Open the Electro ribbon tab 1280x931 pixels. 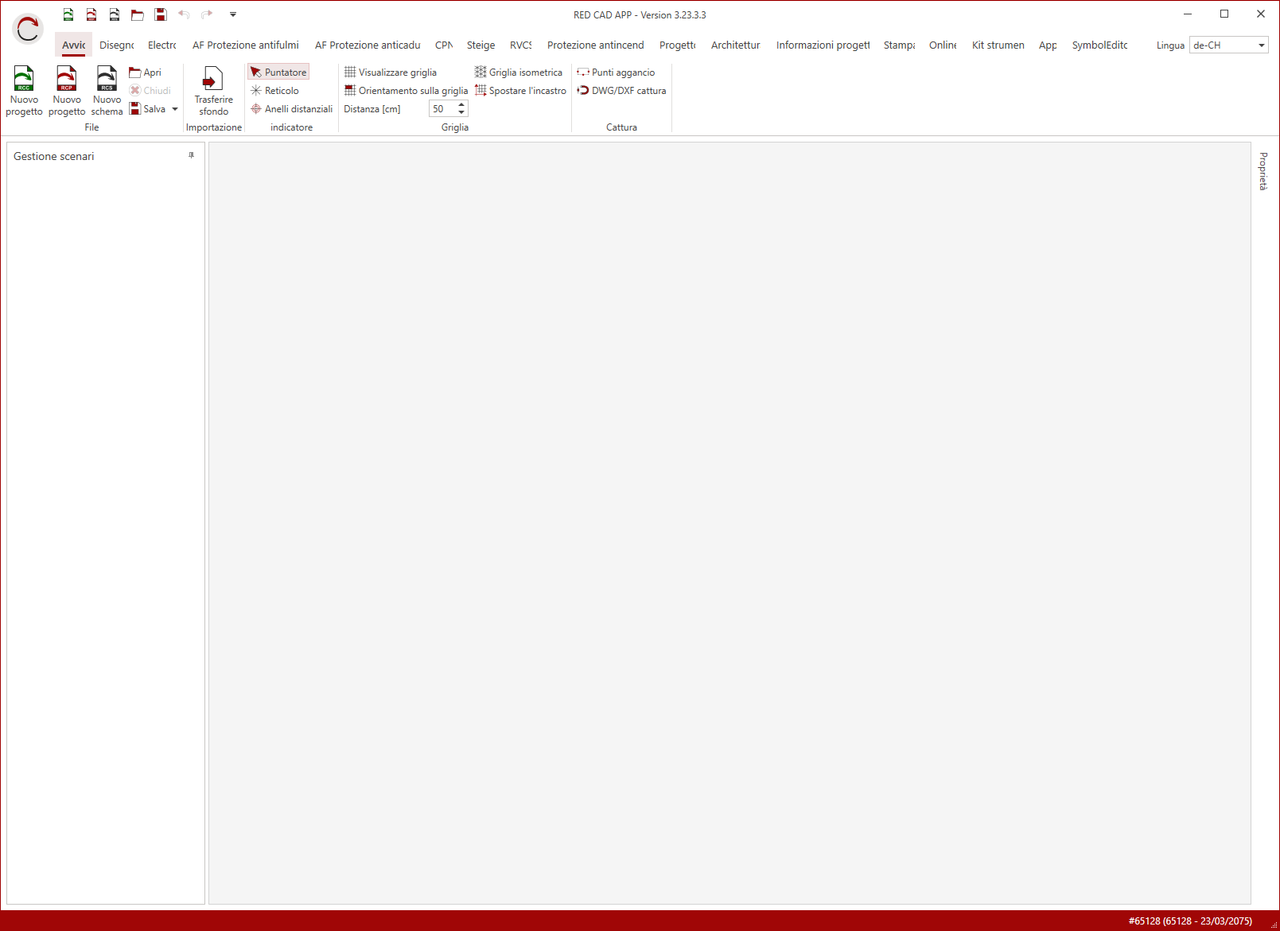pyautogui.click(x=162, y=45)
